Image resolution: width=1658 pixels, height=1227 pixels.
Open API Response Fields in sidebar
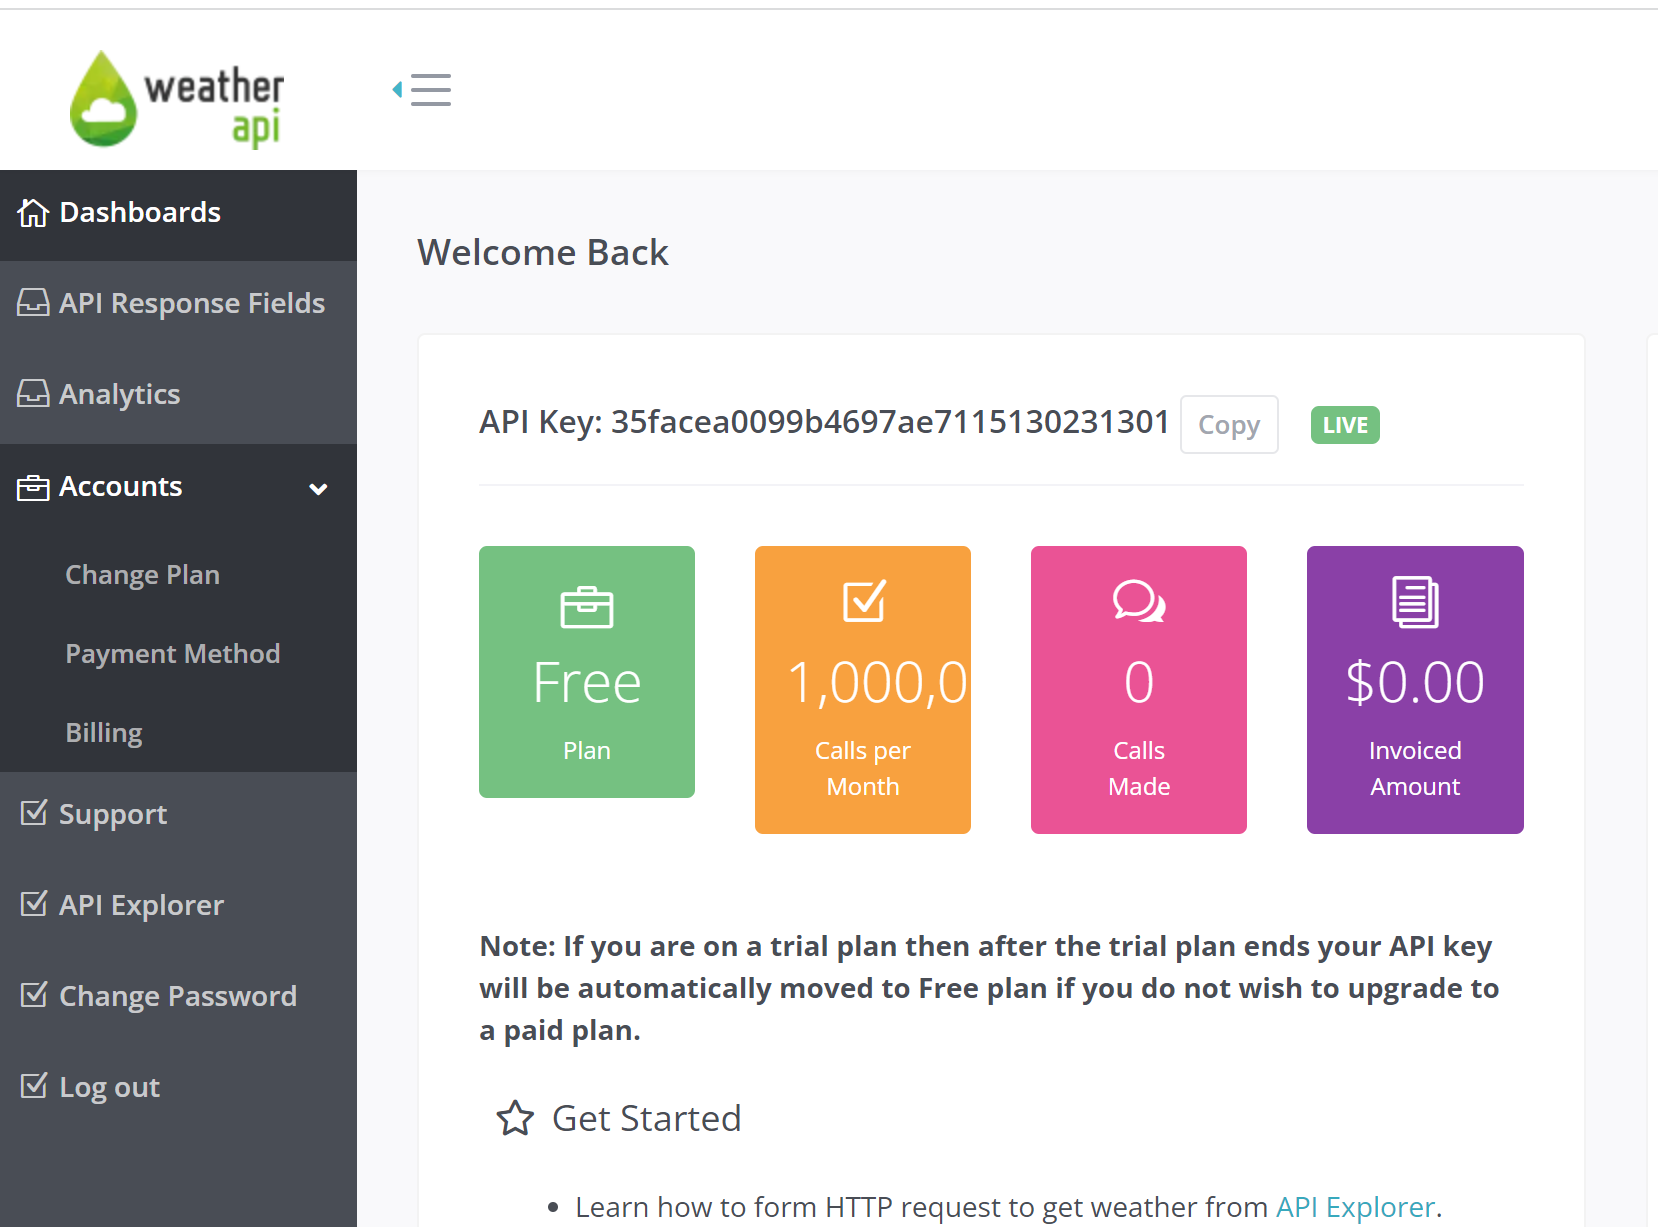pos(191,303)
